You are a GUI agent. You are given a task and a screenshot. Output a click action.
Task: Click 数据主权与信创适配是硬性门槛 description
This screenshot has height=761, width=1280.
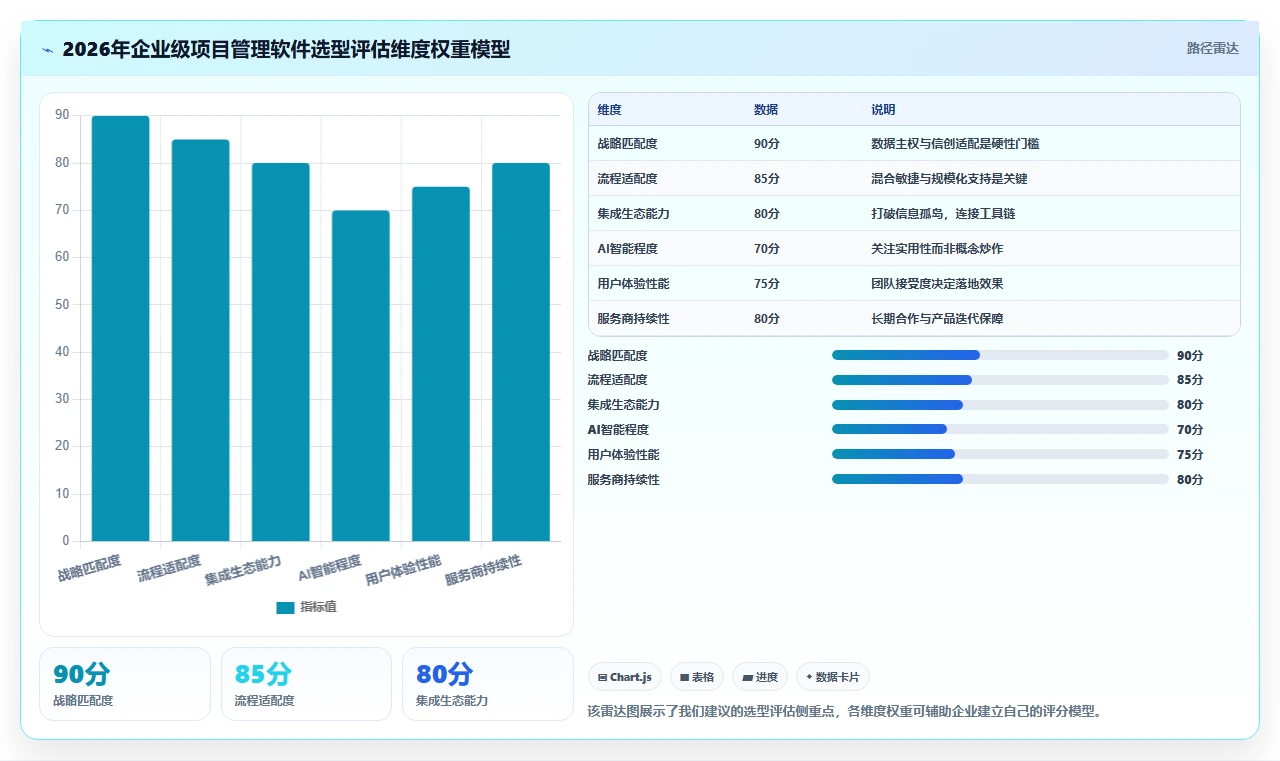[955, 144]
